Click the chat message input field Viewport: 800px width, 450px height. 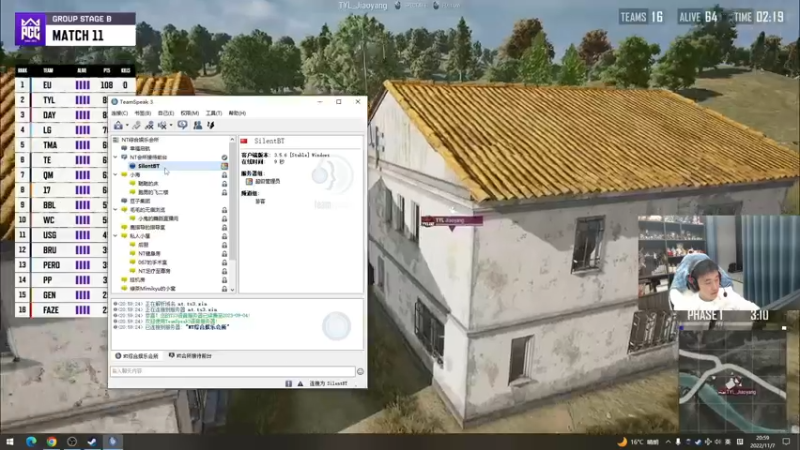(233, 371)
